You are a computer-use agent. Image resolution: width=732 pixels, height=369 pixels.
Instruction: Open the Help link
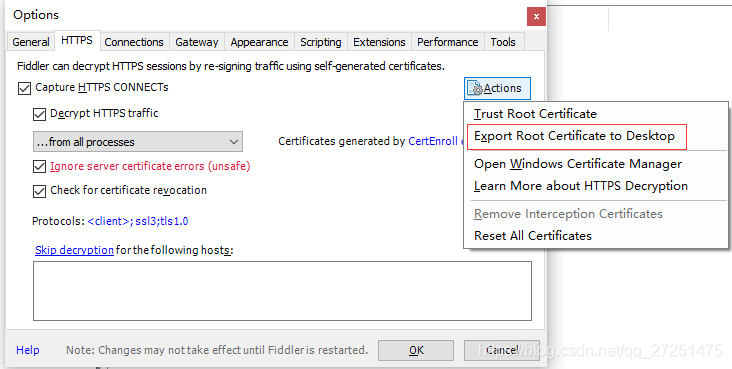(28, 350)
